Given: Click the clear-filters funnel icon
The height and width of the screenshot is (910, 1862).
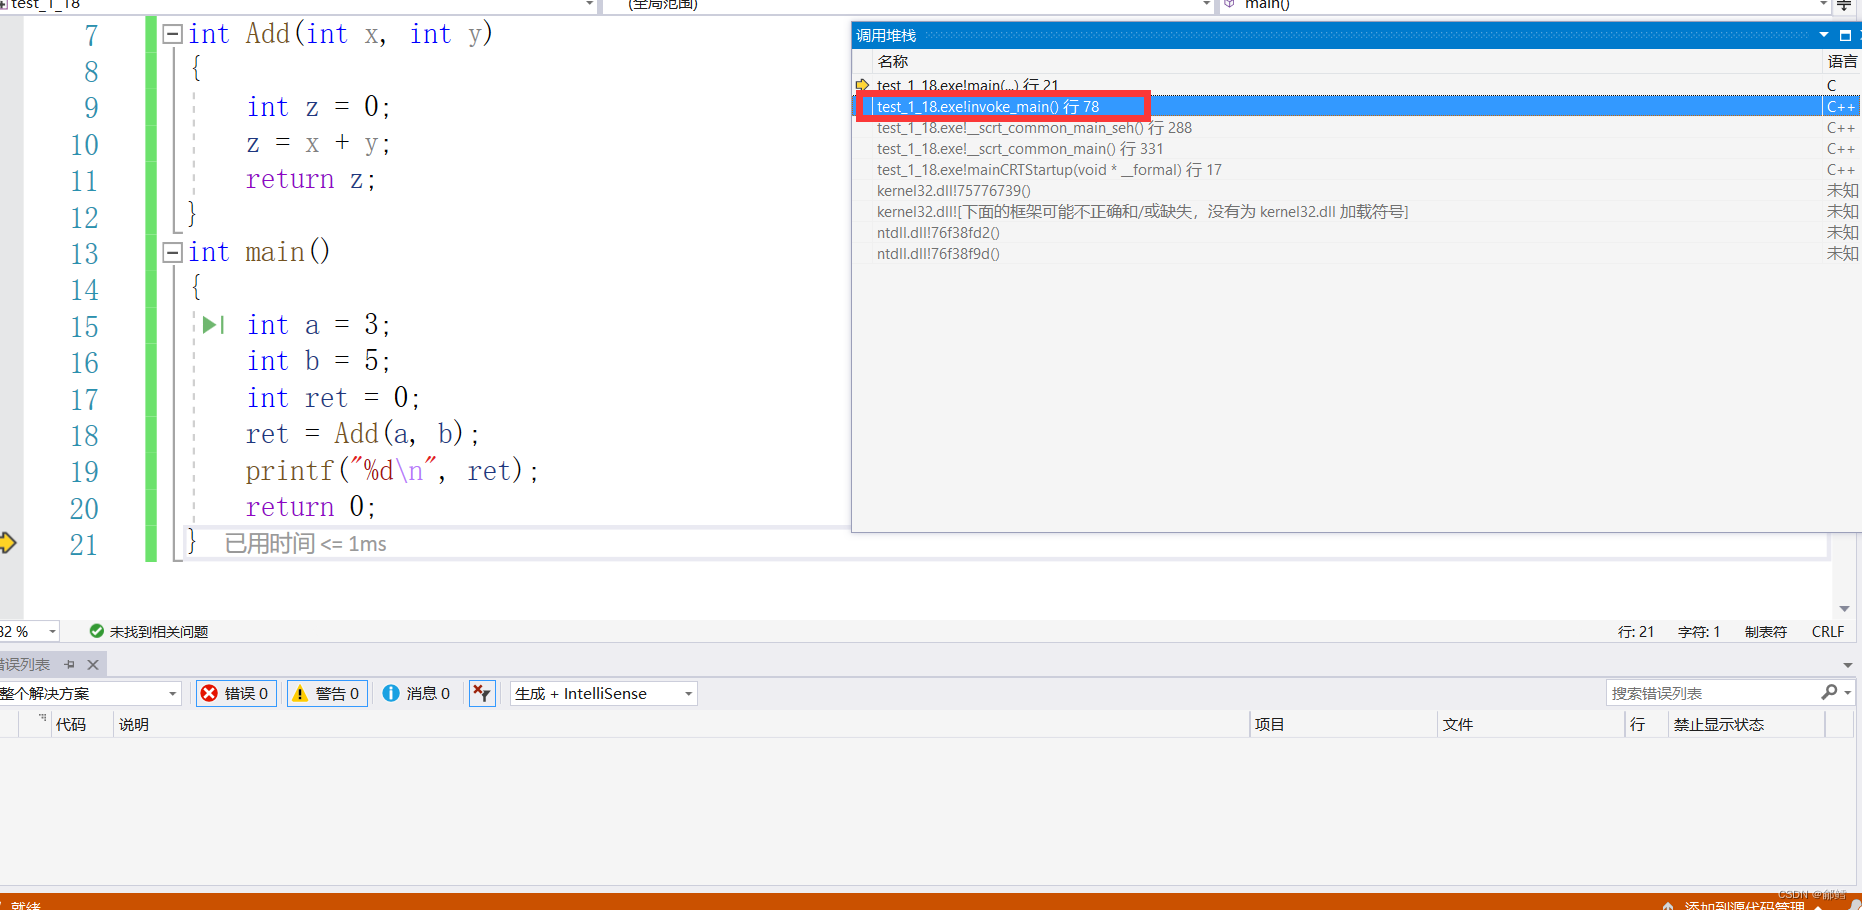Looking at the screenshot, I should click(x=482, y=693).
